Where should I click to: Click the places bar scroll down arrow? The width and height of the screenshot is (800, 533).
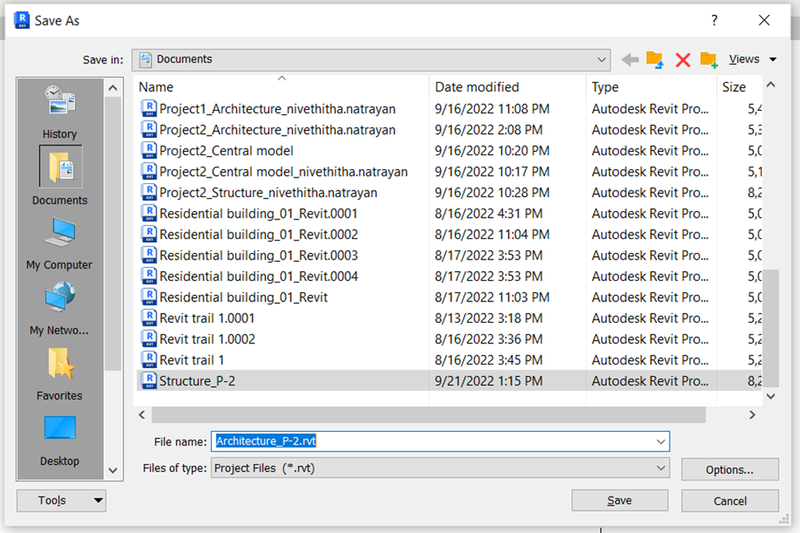(113, 470)
